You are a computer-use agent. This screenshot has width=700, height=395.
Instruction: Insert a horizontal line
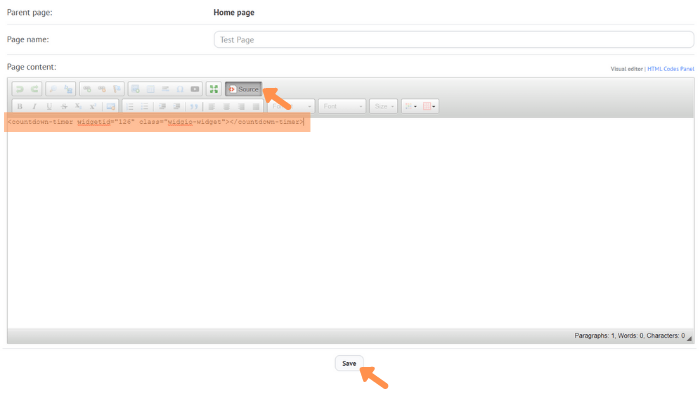pyautogui.click(x=165, y=89)
